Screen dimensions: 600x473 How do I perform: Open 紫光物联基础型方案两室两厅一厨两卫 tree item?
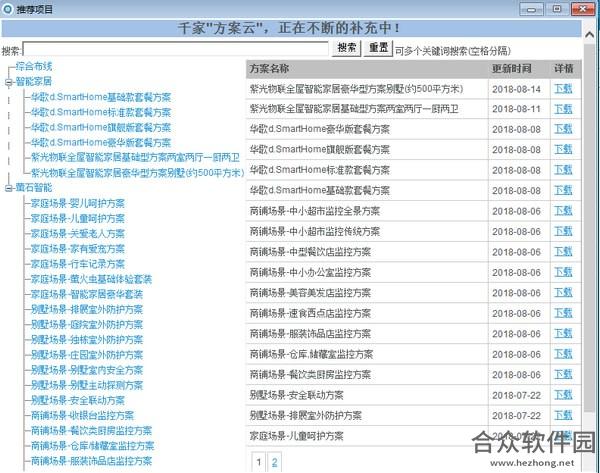pyautogui.click(x=135, y=158)
